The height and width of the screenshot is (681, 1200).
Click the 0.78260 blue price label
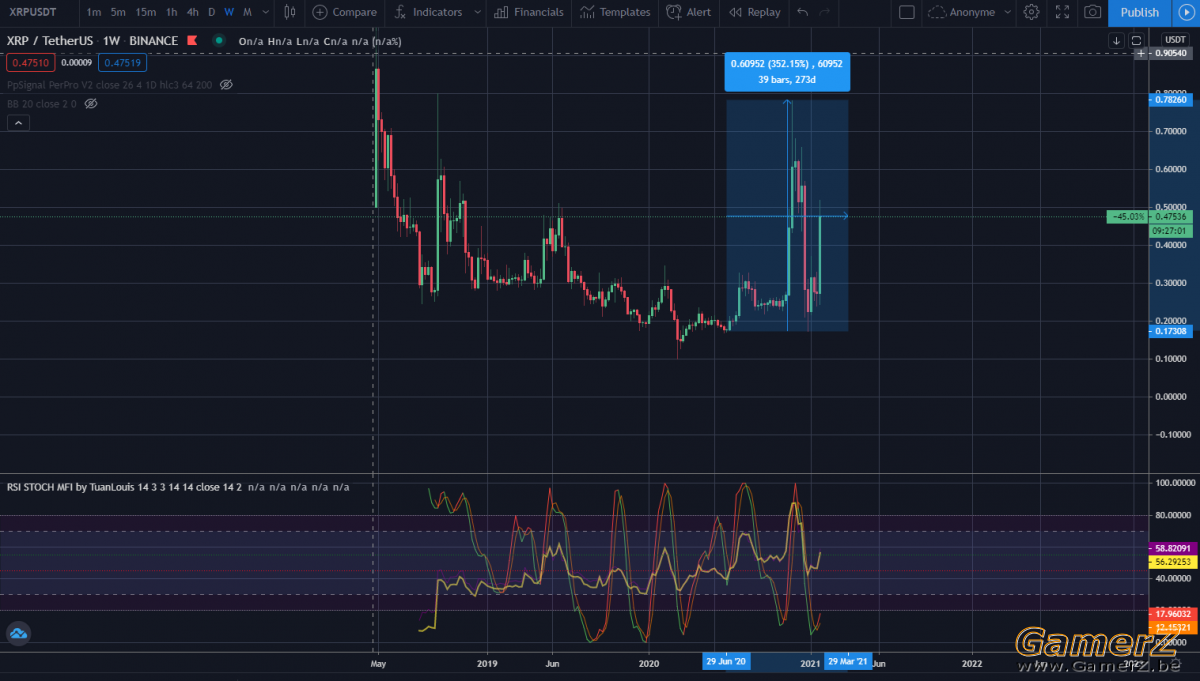click(x=1172, y=100)
